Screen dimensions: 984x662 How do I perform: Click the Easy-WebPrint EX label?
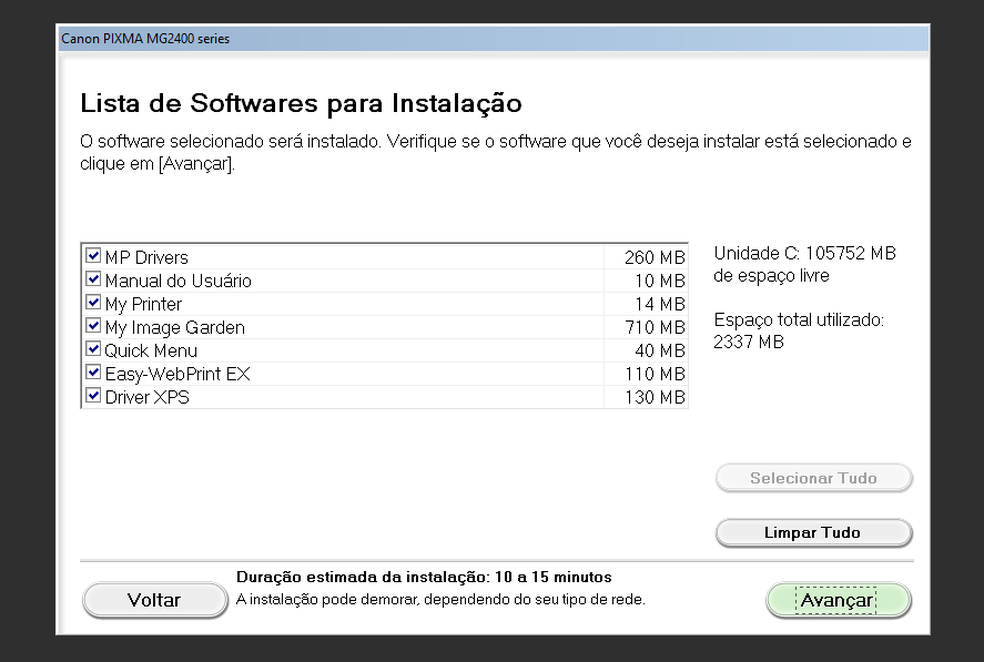(x=178, y=374)
